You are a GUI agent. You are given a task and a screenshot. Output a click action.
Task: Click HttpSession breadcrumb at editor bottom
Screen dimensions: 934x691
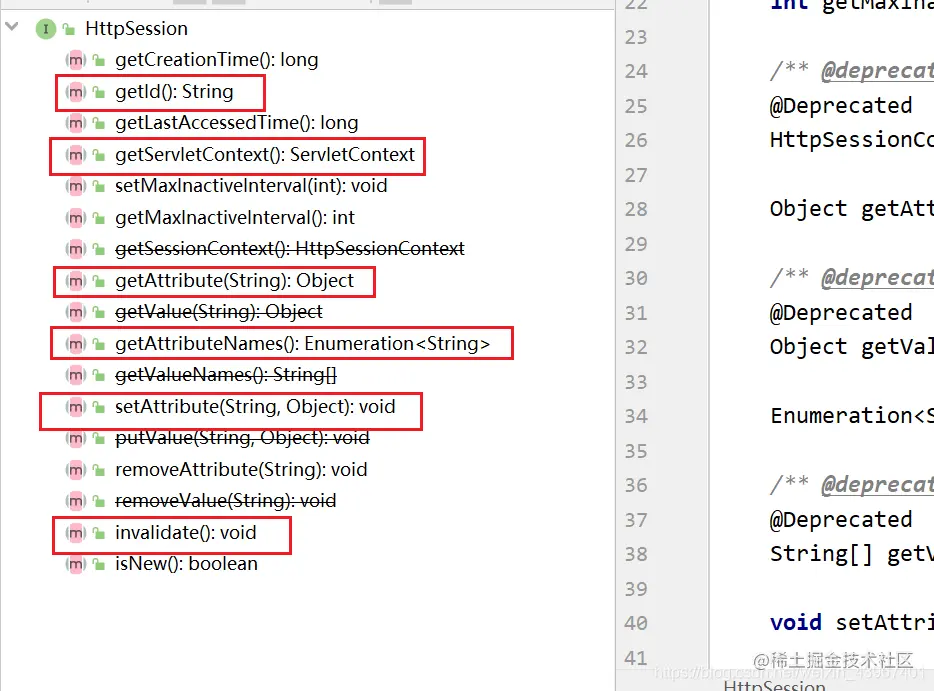(774, 685)
